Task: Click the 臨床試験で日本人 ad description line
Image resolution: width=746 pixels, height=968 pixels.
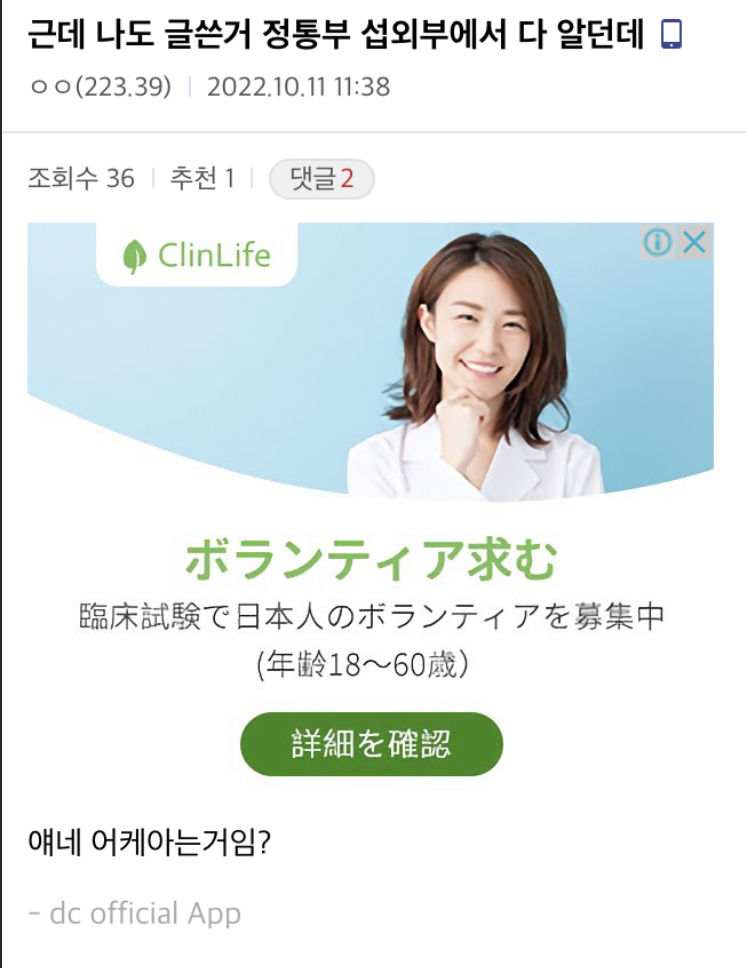Action: click(x=371, y=616)
